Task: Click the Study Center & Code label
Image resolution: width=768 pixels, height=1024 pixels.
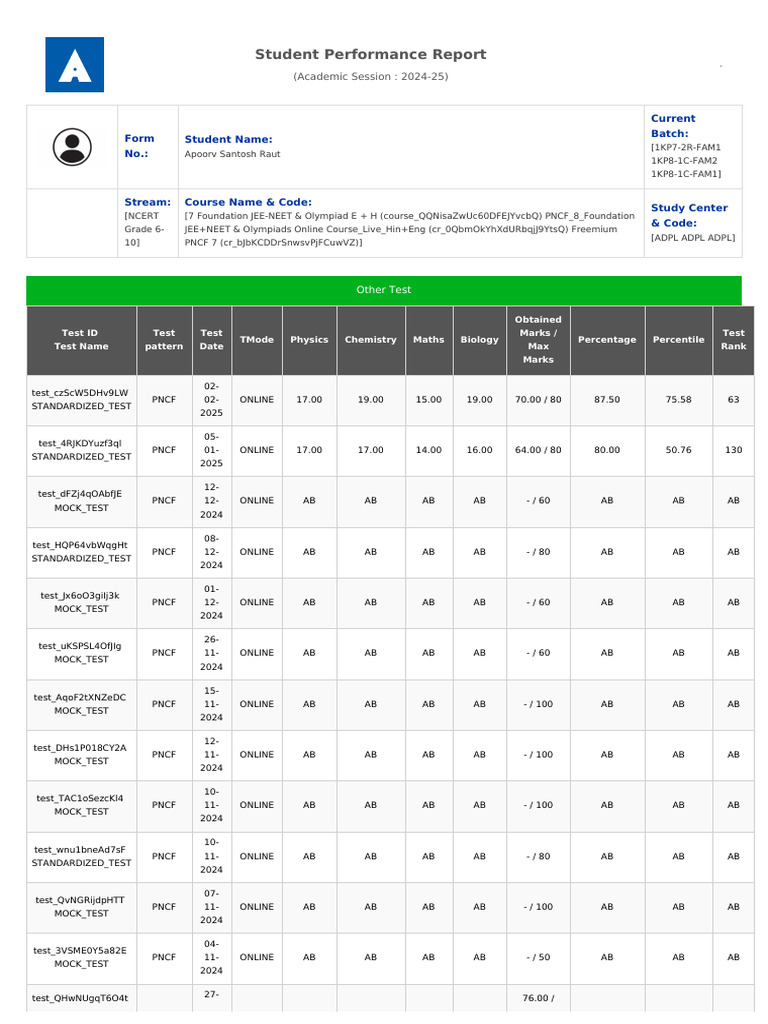Action: click(x=689, y=215)
